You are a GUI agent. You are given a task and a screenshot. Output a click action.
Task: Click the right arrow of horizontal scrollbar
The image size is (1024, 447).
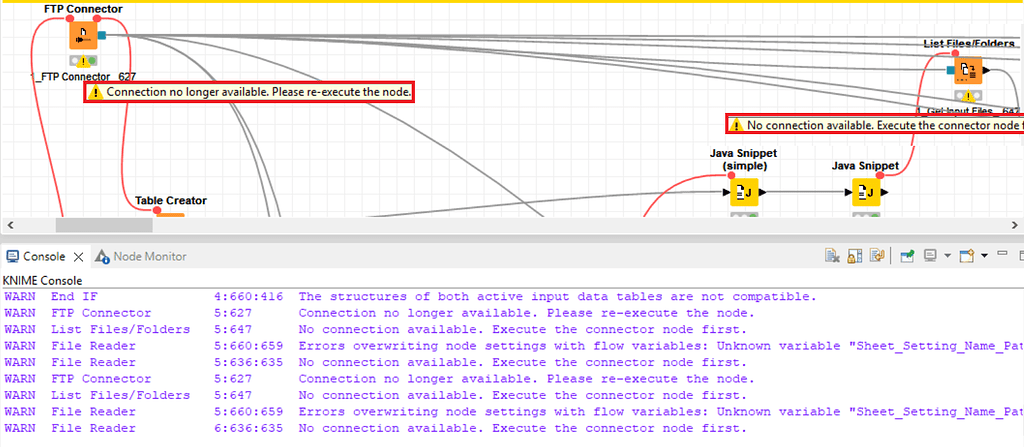click(x=1013, y=225)
